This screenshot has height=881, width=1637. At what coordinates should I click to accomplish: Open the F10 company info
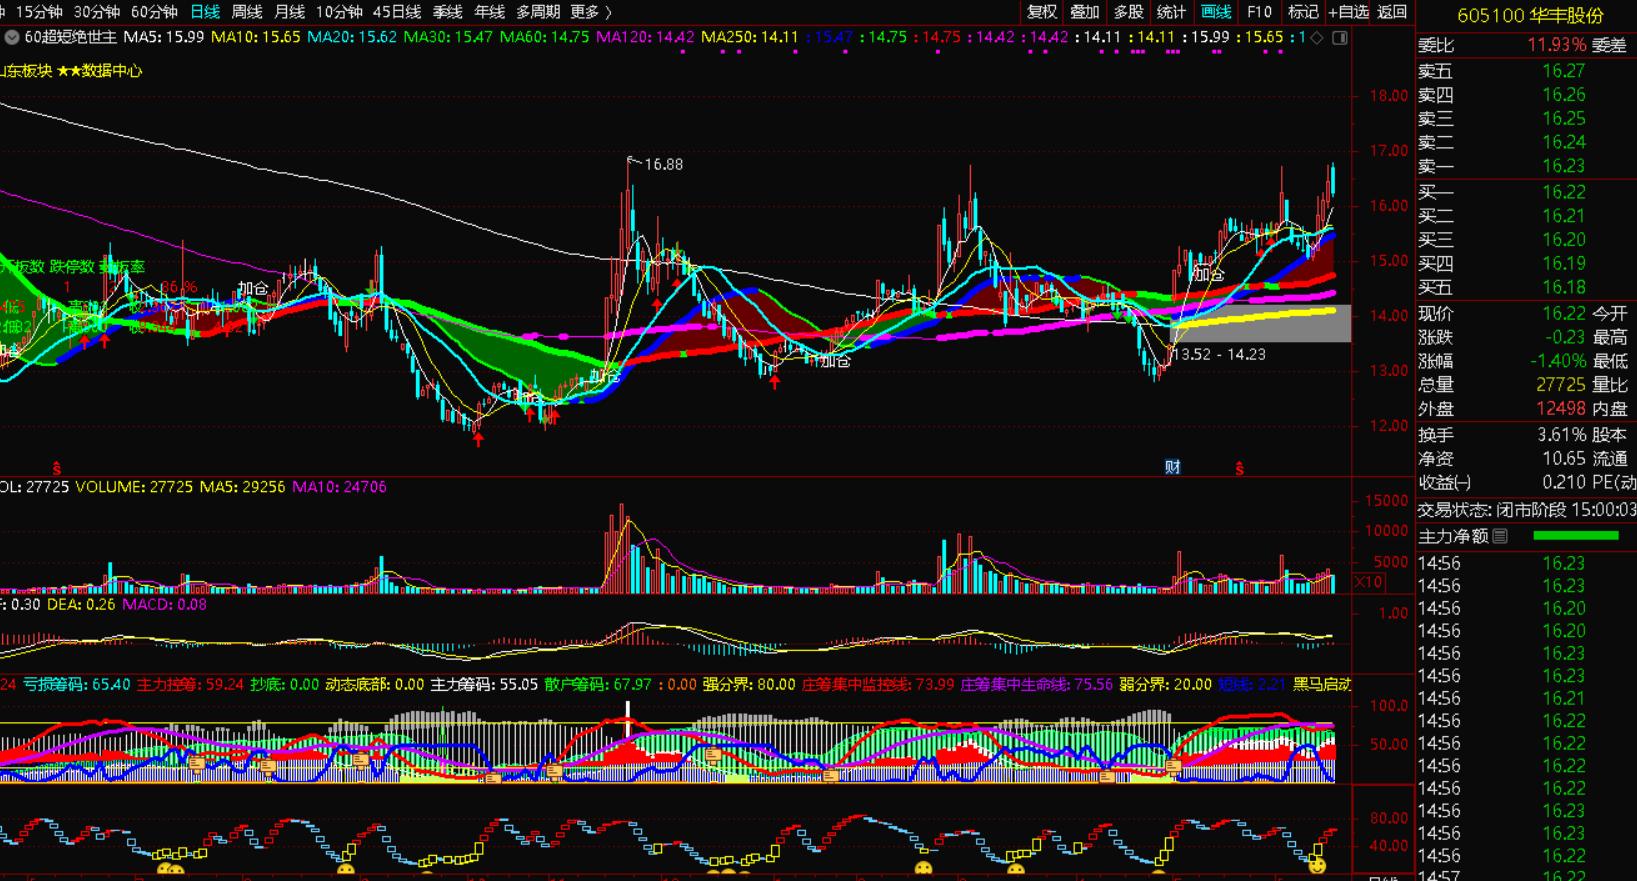coord(1260,12)
